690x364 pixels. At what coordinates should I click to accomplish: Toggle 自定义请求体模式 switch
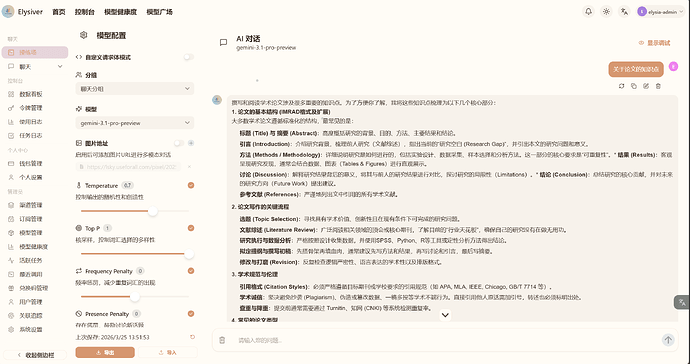coord(188,57)
